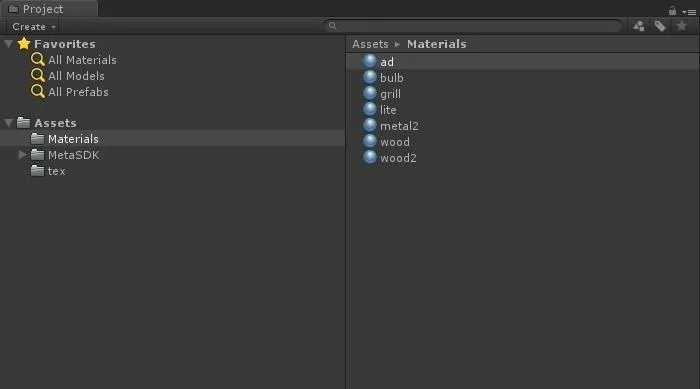This screenshot has height=389, width=700.
Task: Click the Search by Label tag icon
Action: 660,26
